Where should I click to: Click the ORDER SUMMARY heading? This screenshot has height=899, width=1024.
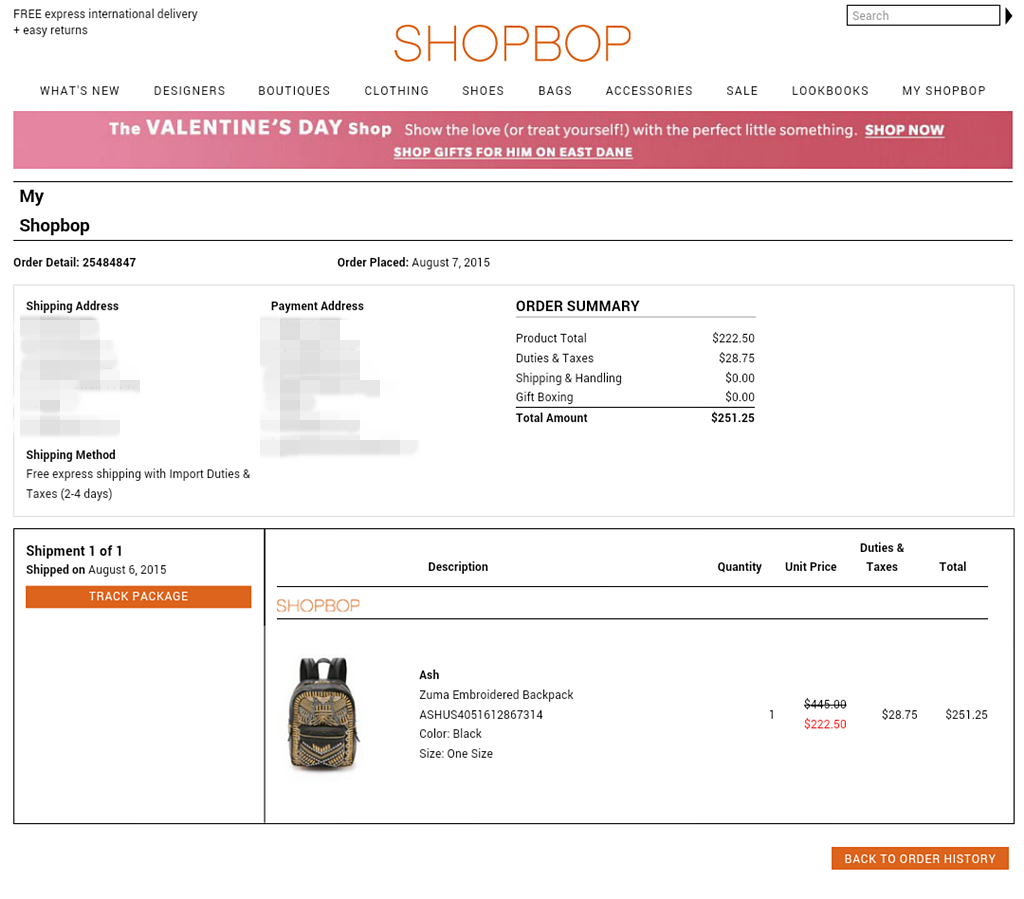coord(577,306)
